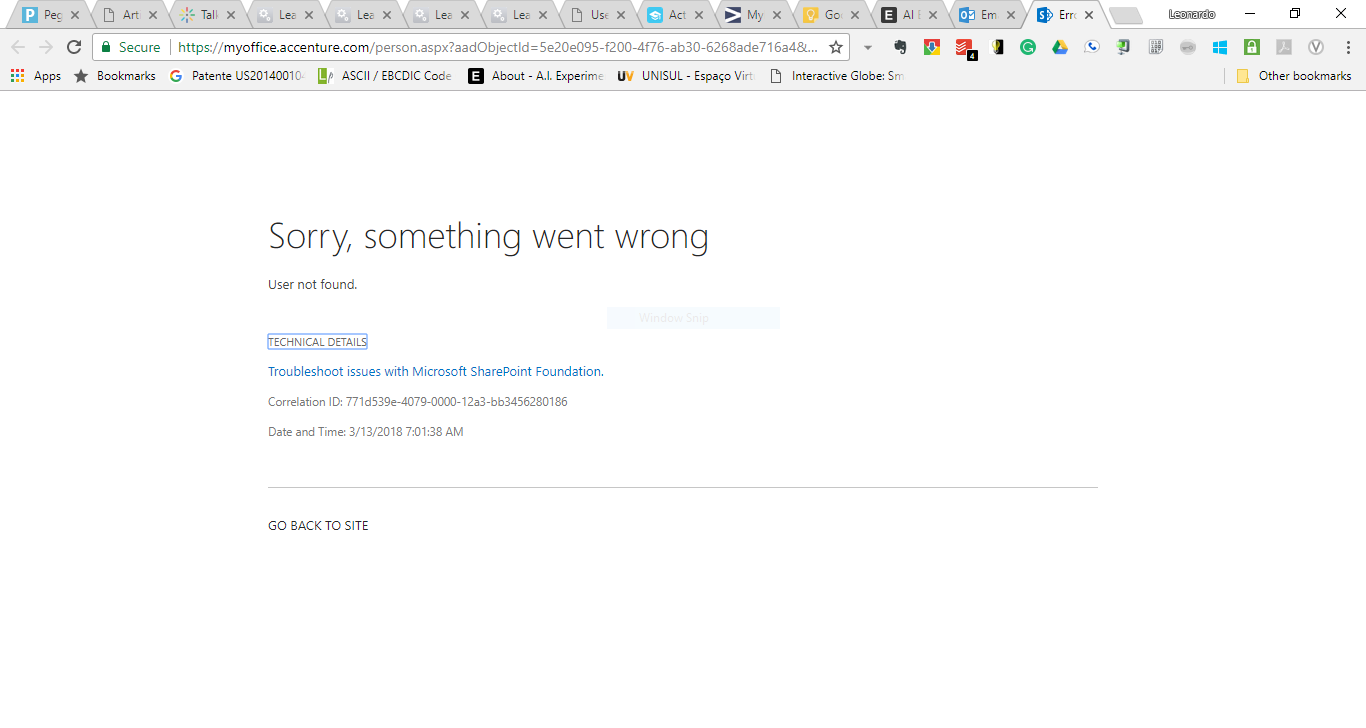Click the green Secure padlock icon
This screenshot has height=728, width=1366.
(x=106, y=47)
